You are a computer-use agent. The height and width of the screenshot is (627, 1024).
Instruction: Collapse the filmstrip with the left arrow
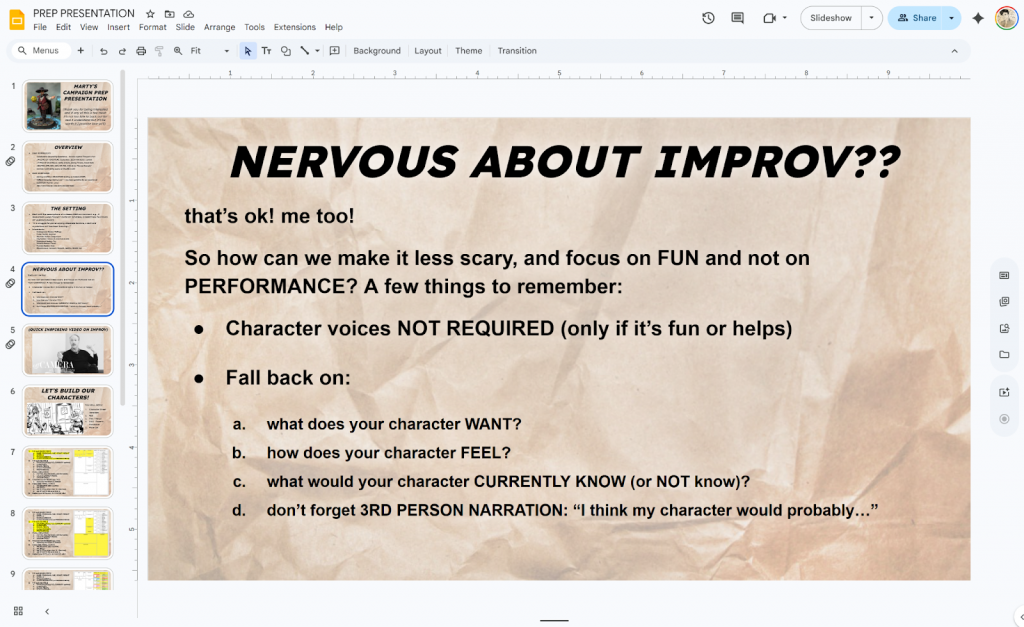pyautogui.click(x=46, y=611)
